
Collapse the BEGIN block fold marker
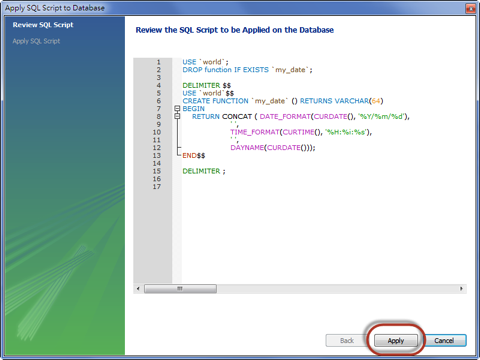tap(177, 108)
